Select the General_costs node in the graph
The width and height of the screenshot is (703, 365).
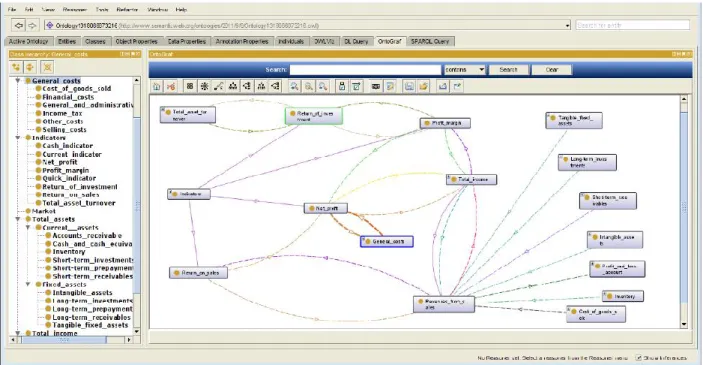pos(387,242)
